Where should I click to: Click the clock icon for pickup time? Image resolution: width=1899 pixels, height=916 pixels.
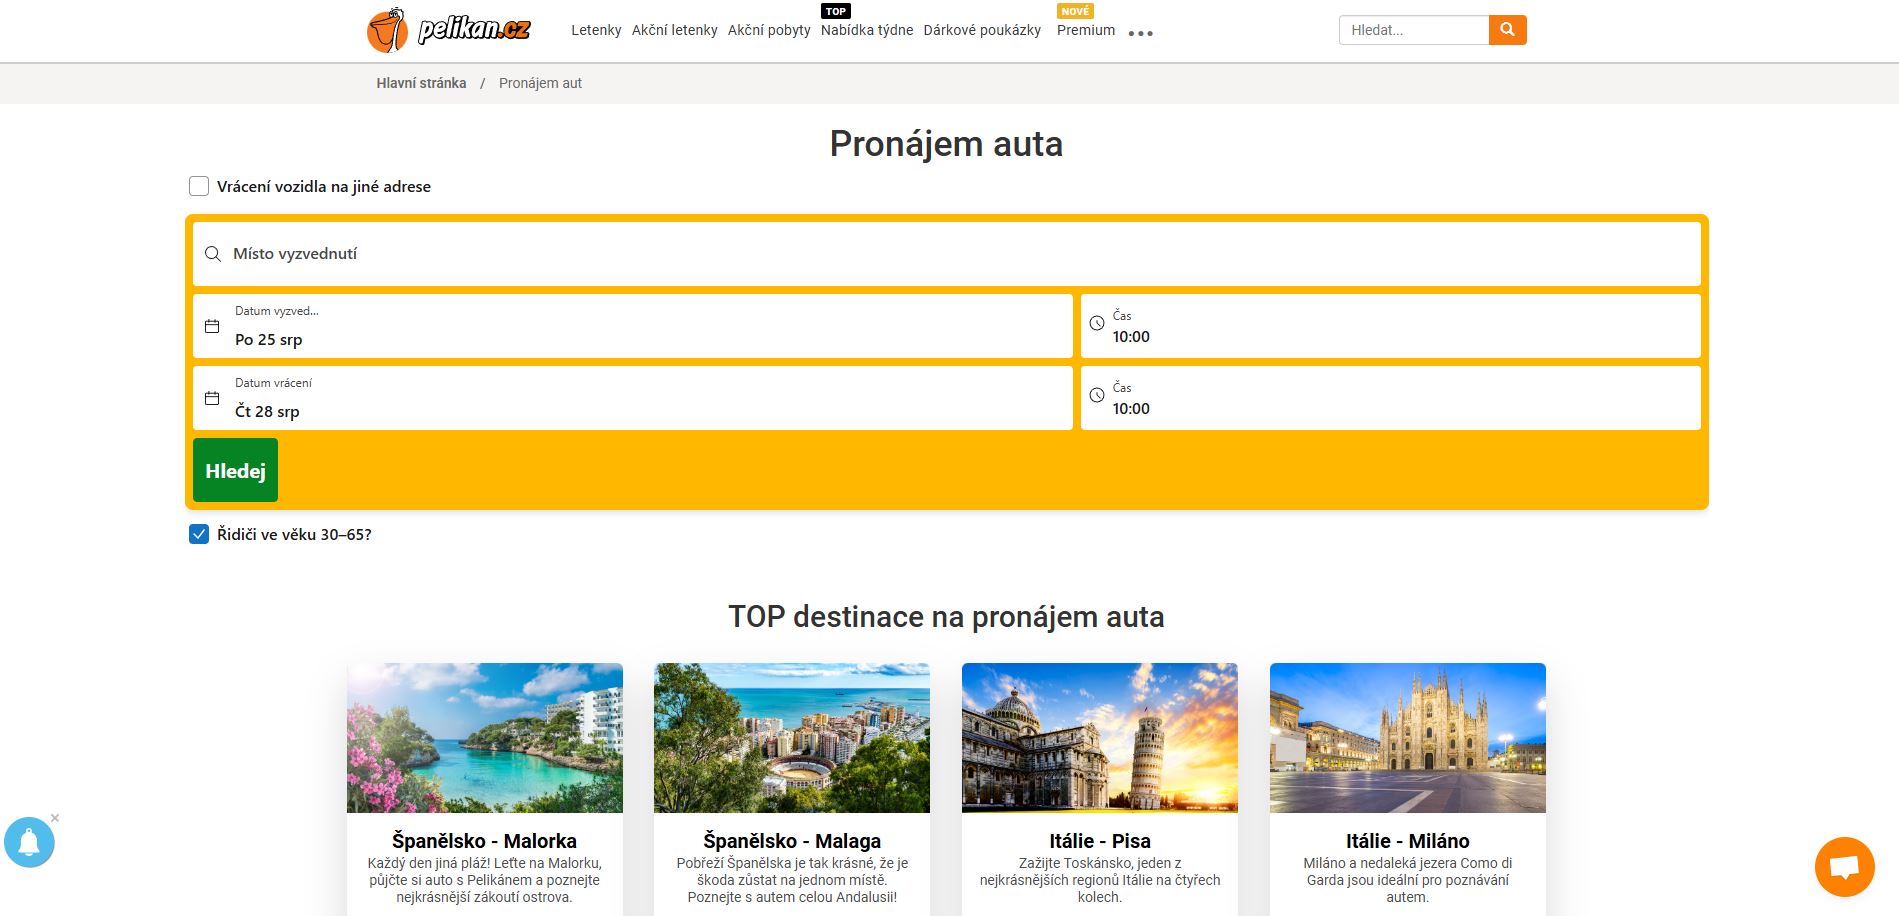click(x=1097, y=323)
